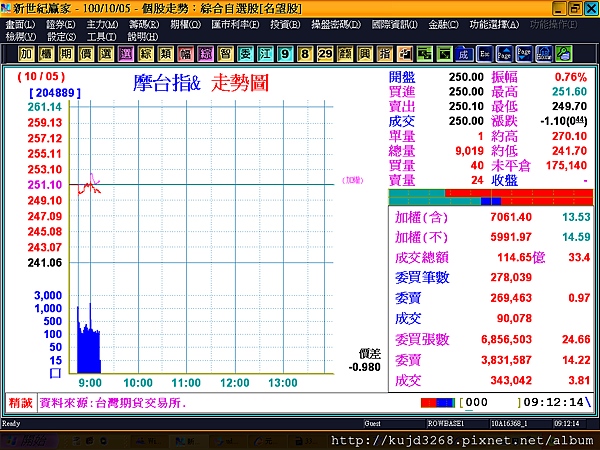The width and height of the screenshot is (600, 450).
Task: Open the 主力(M) menu
Action: 102,24
